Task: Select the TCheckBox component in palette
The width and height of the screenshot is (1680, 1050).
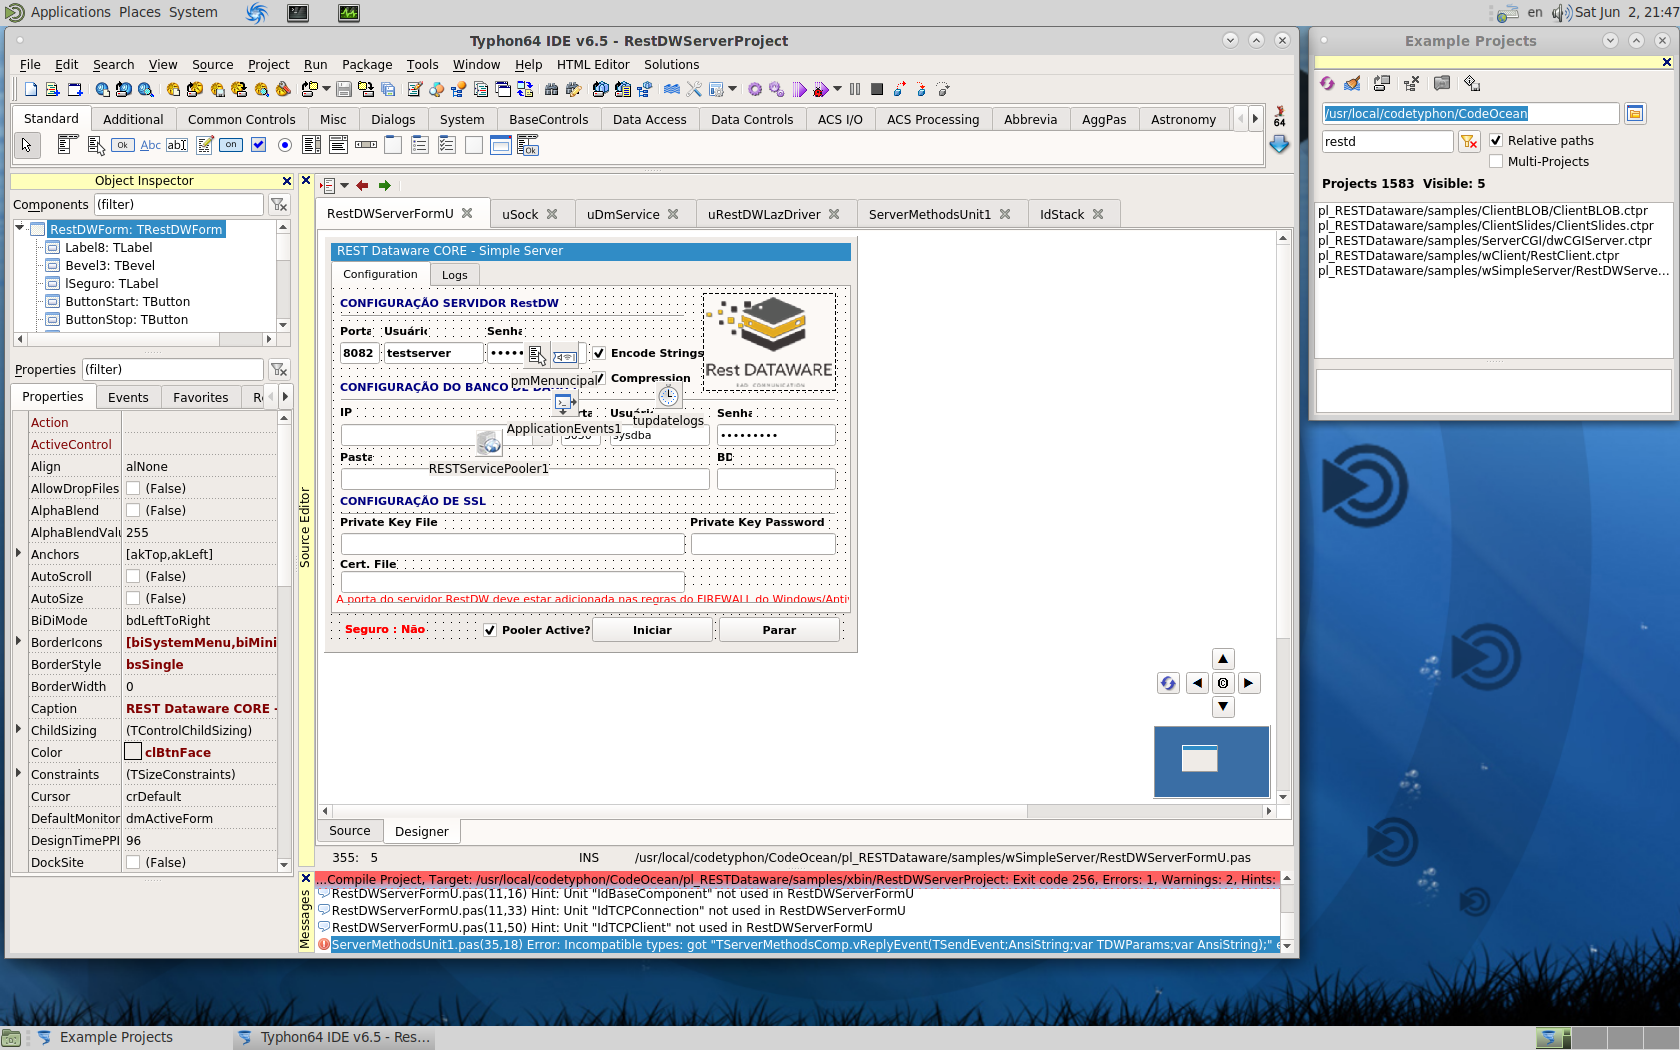Action: click(258, 145)
